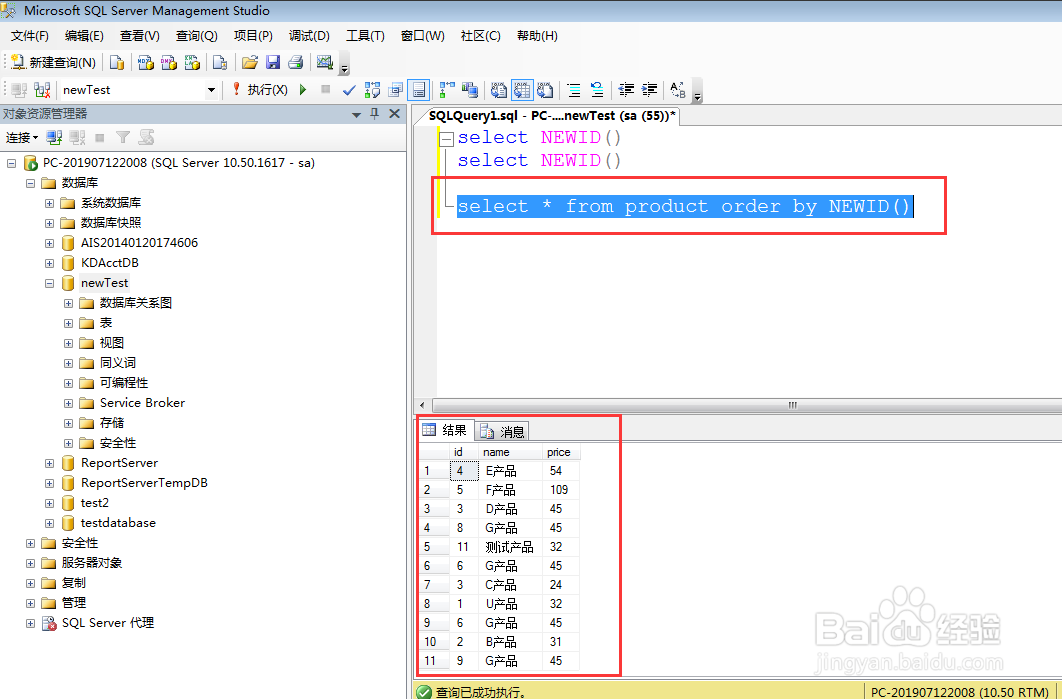Save the query with the floppy disk icon
Screen dimensions: 1062x699
[x=273, y=62]
